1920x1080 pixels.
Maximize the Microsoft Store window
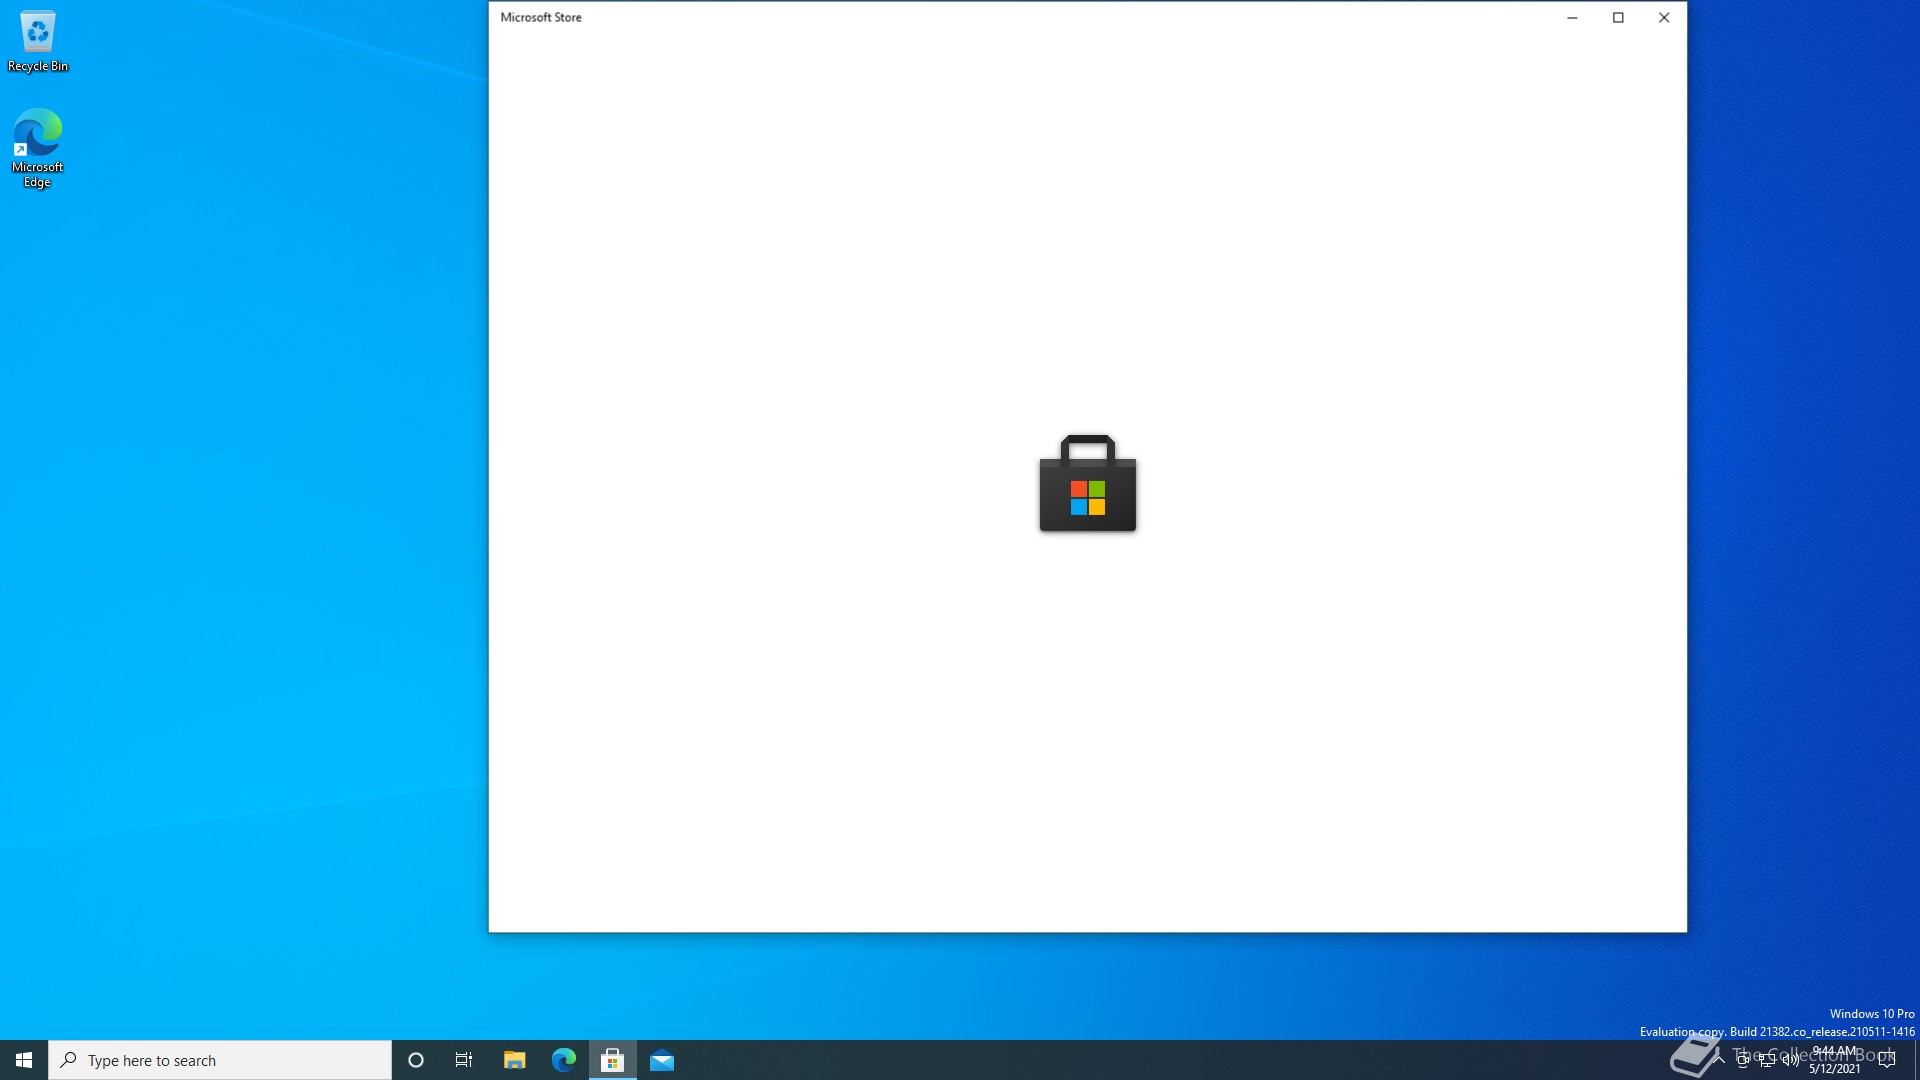(1618, 17)
